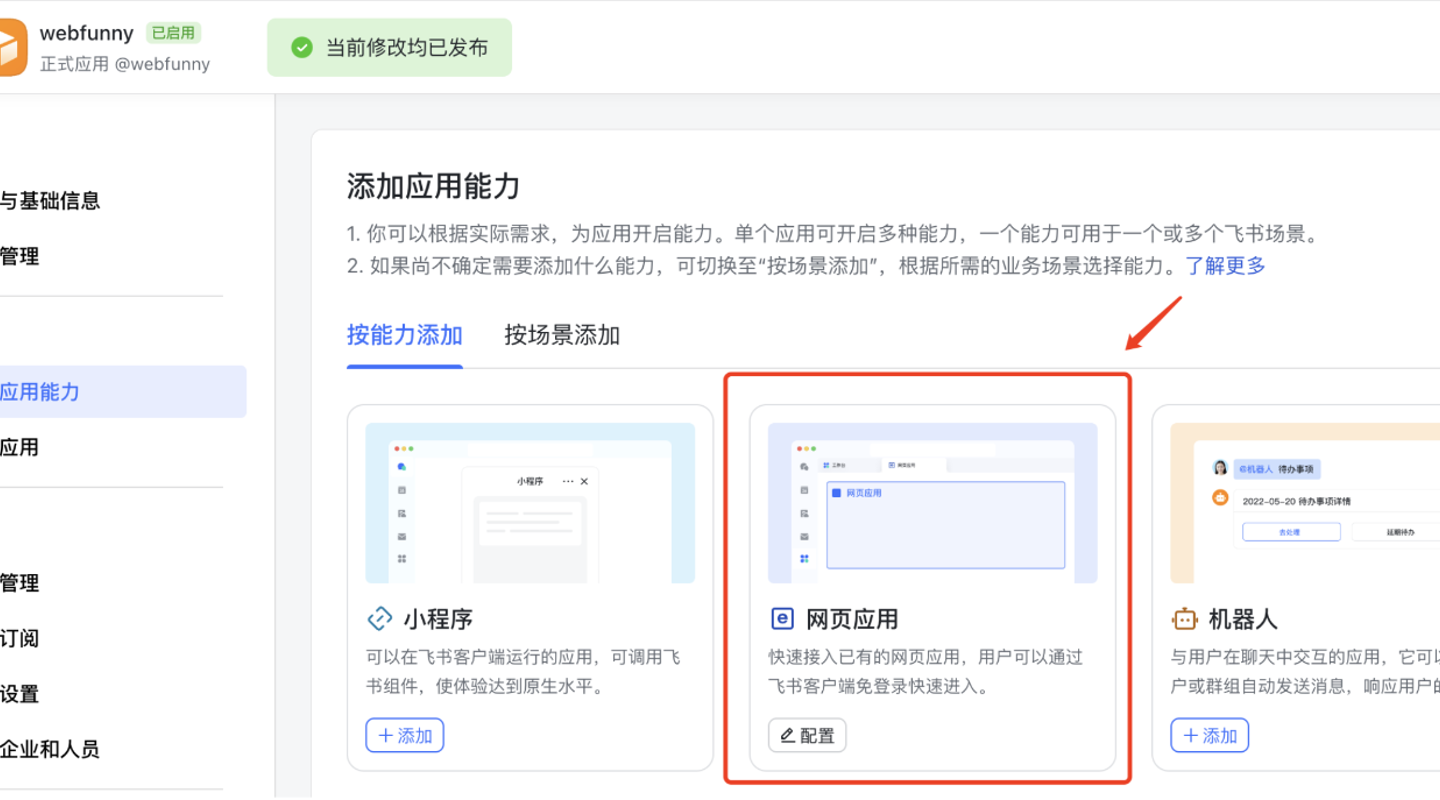Viewport: 1440px width, 800px height.
Task: Click the 添加应用能力 heading
Action: click(434, 186)
